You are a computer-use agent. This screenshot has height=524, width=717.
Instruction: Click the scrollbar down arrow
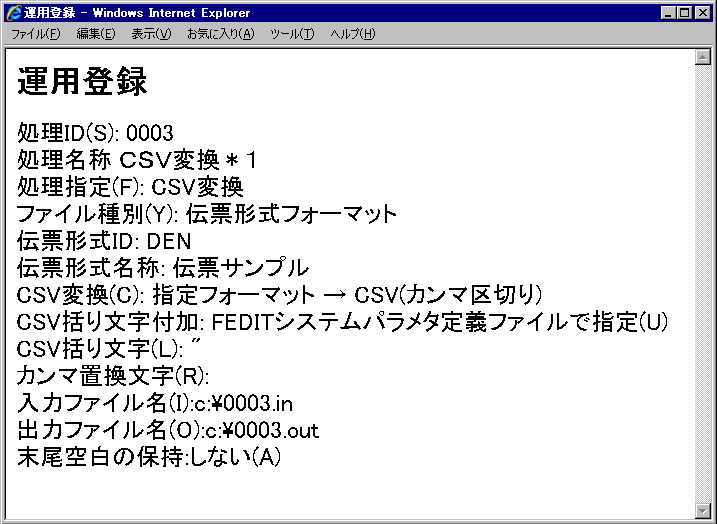click(702, 510)
